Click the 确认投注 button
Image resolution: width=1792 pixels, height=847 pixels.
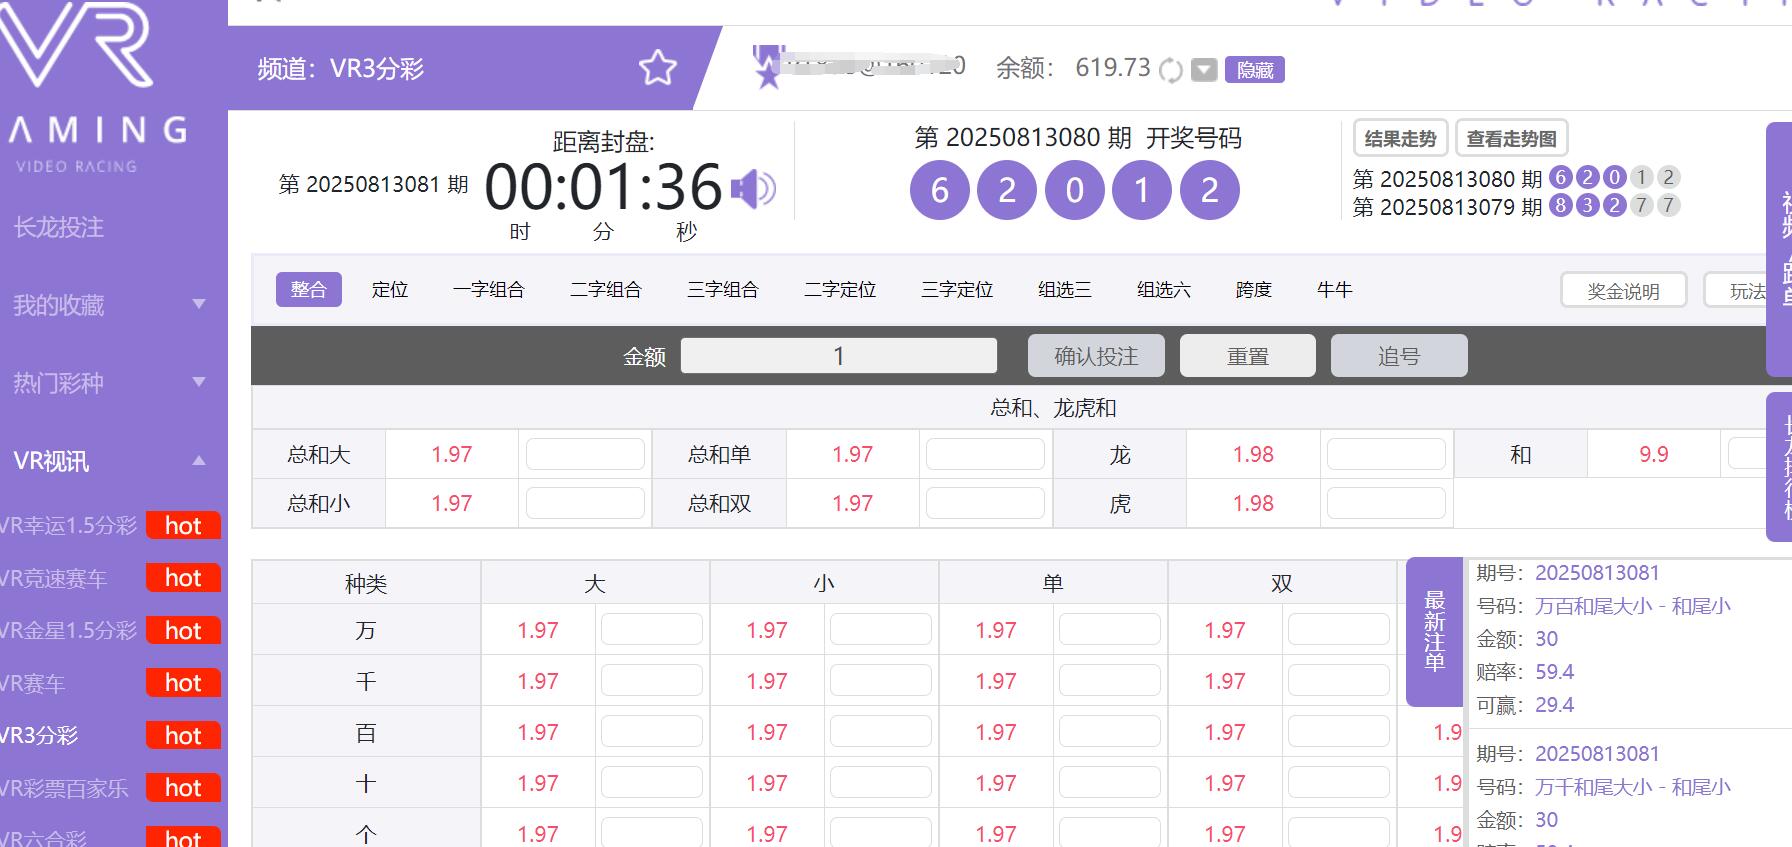(1096, 356)
